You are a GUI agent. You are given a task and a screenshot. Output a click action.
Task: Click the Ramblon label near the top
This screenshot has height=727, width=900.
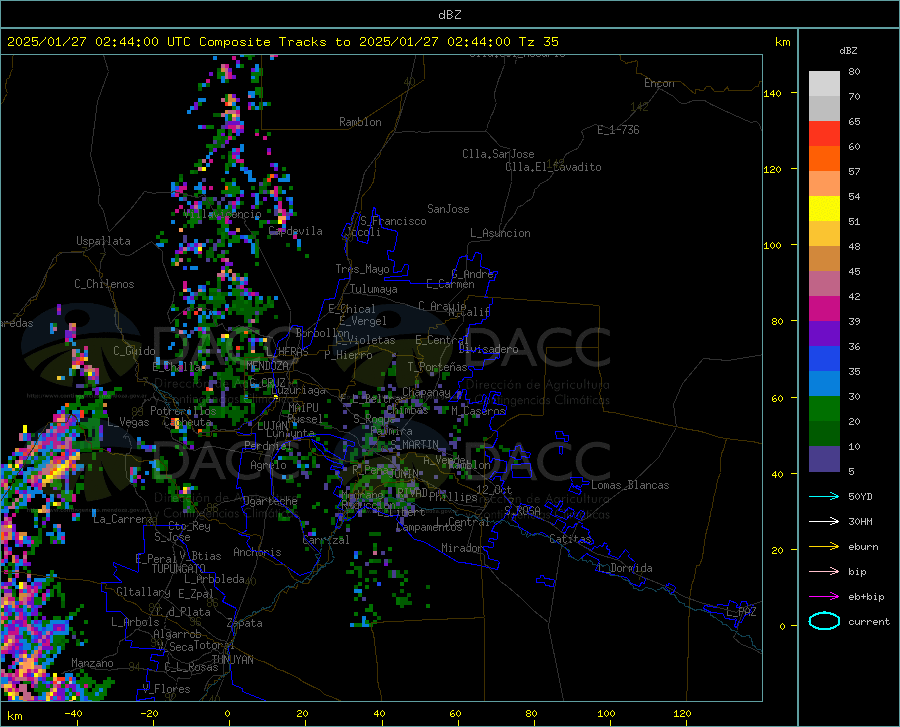[360, 122]
